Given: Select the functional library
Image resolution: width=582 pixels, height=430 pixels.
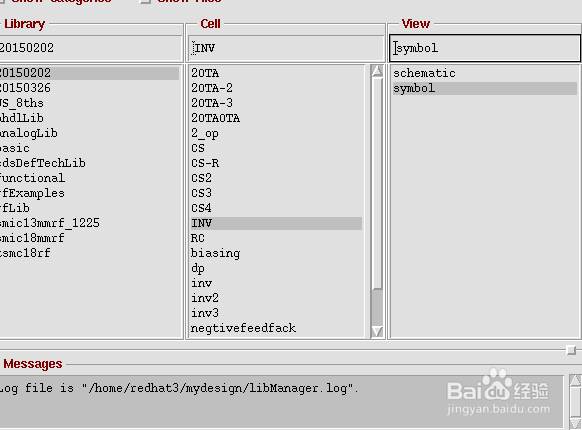Looking at the screenshot, I should coord(33,178).
